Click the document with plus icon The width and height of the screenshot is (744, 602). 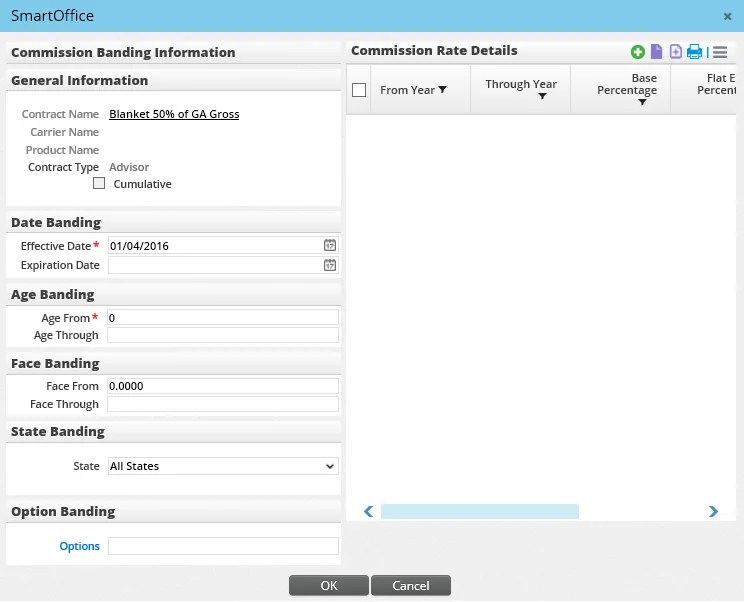click(x=676, y=52)
